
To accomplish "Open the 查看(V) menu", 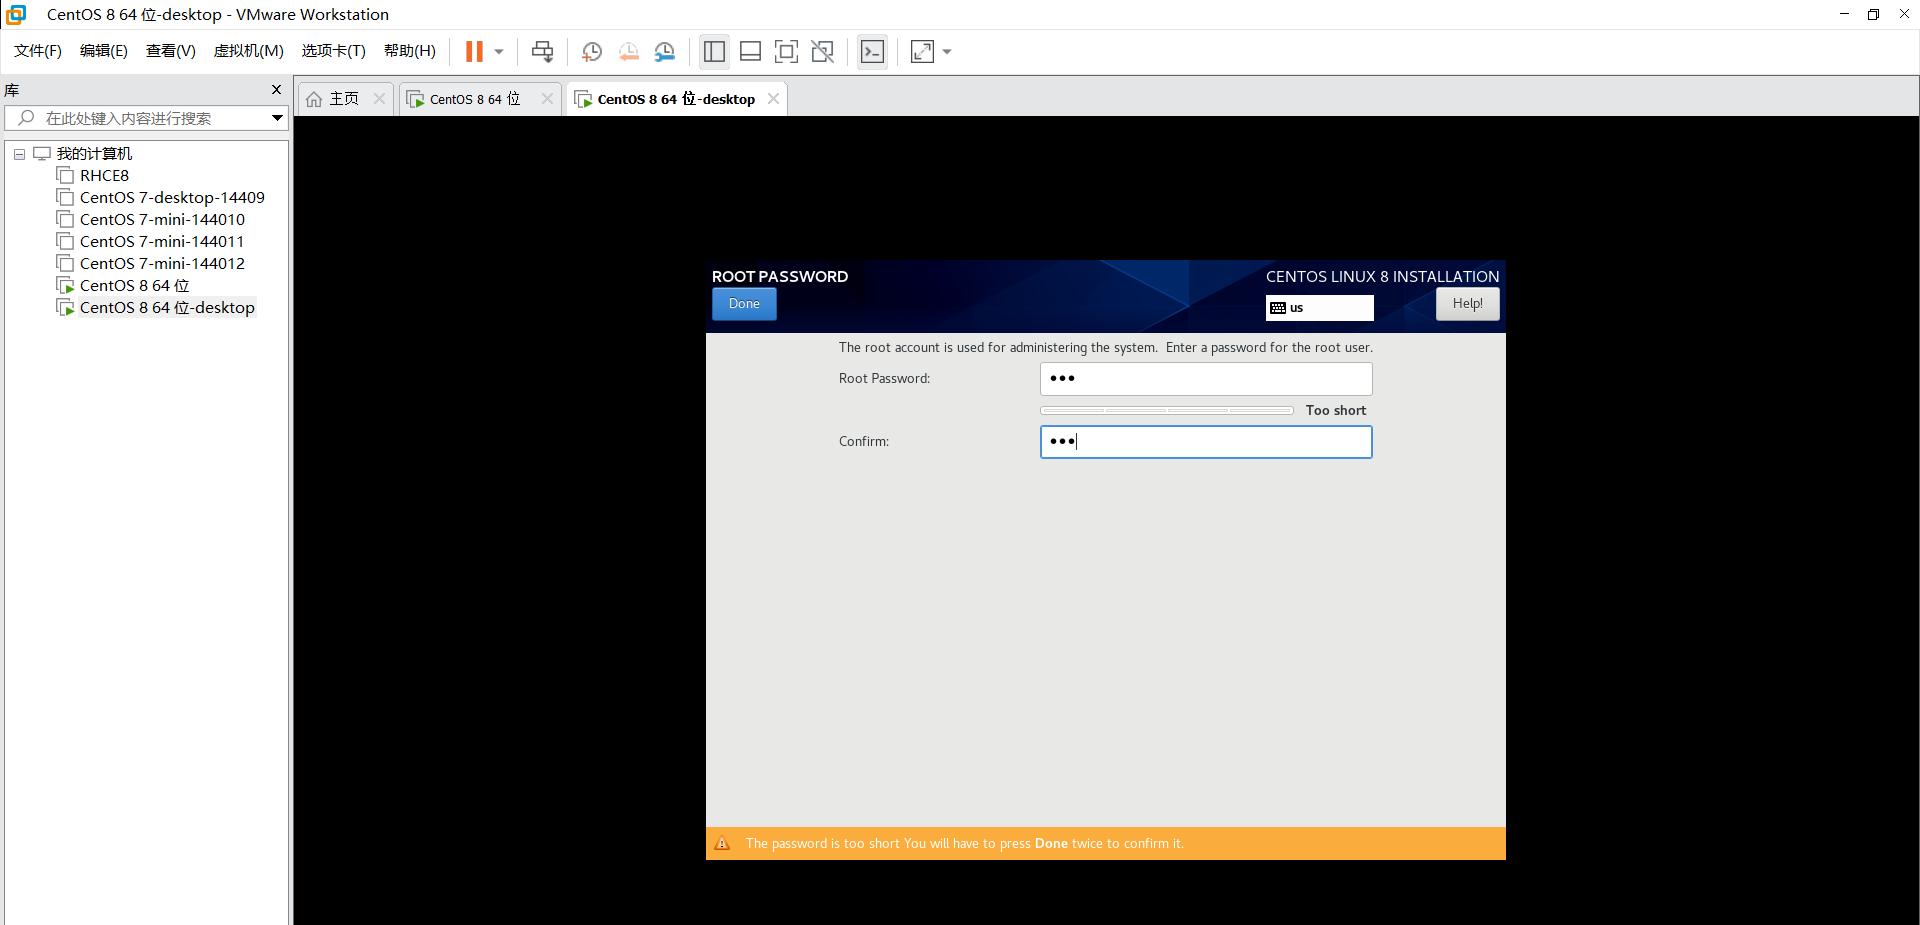I will (171, 51).
